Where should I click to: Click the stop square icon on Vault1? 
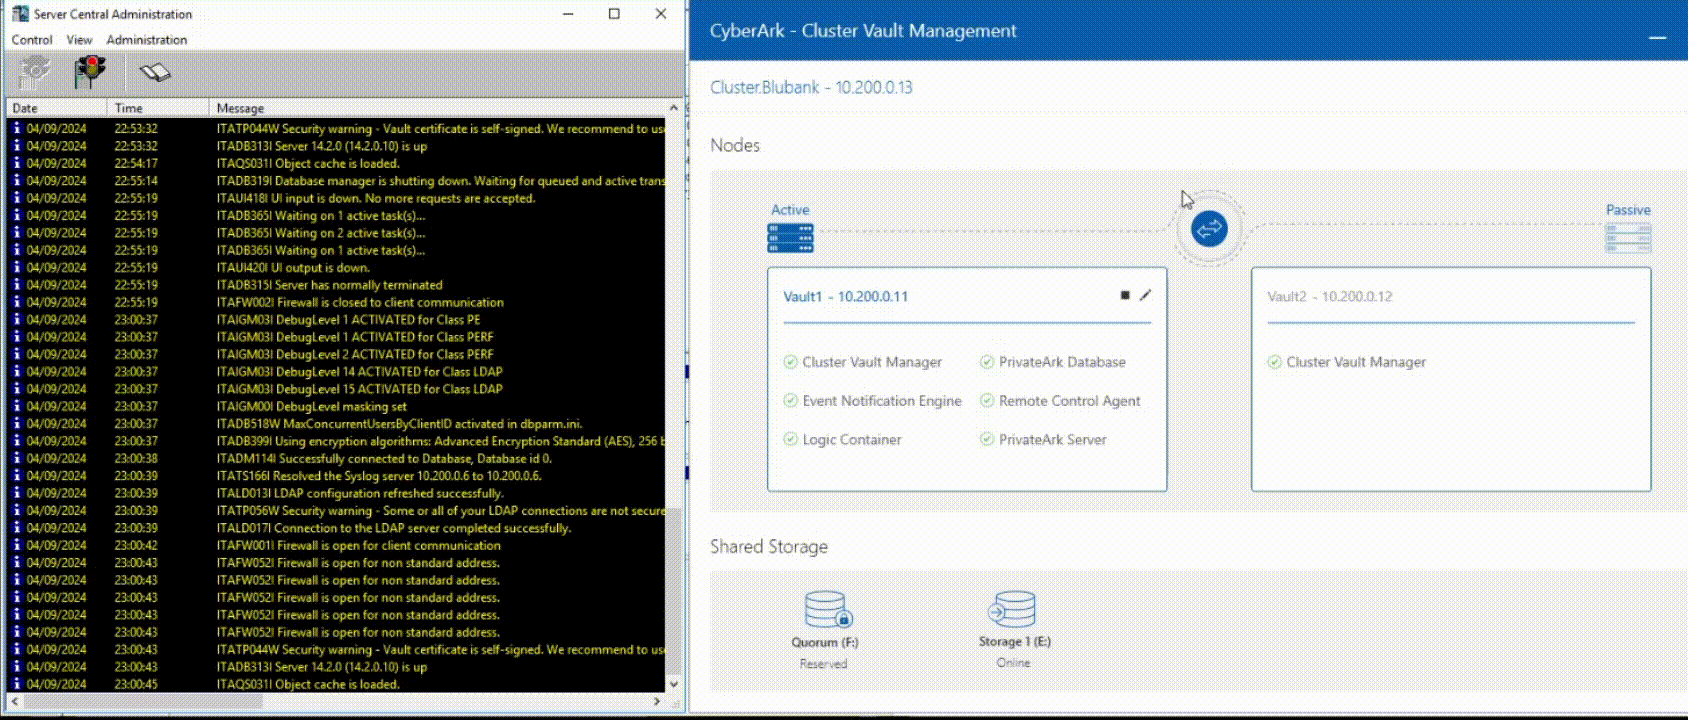[1125, 295]
